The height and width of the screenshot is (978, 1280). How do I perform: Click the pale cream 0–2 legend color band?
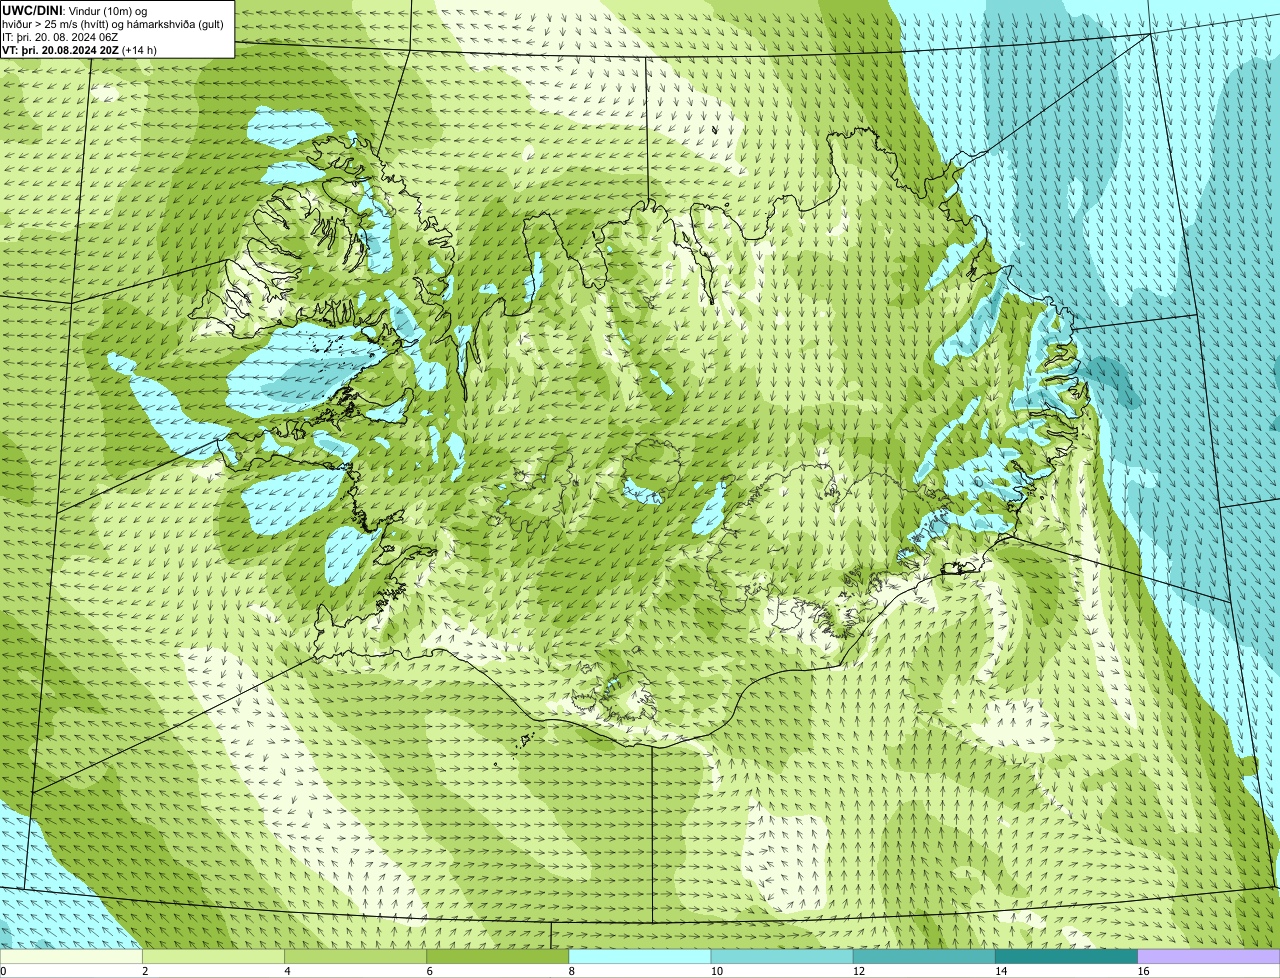(71, 956)
